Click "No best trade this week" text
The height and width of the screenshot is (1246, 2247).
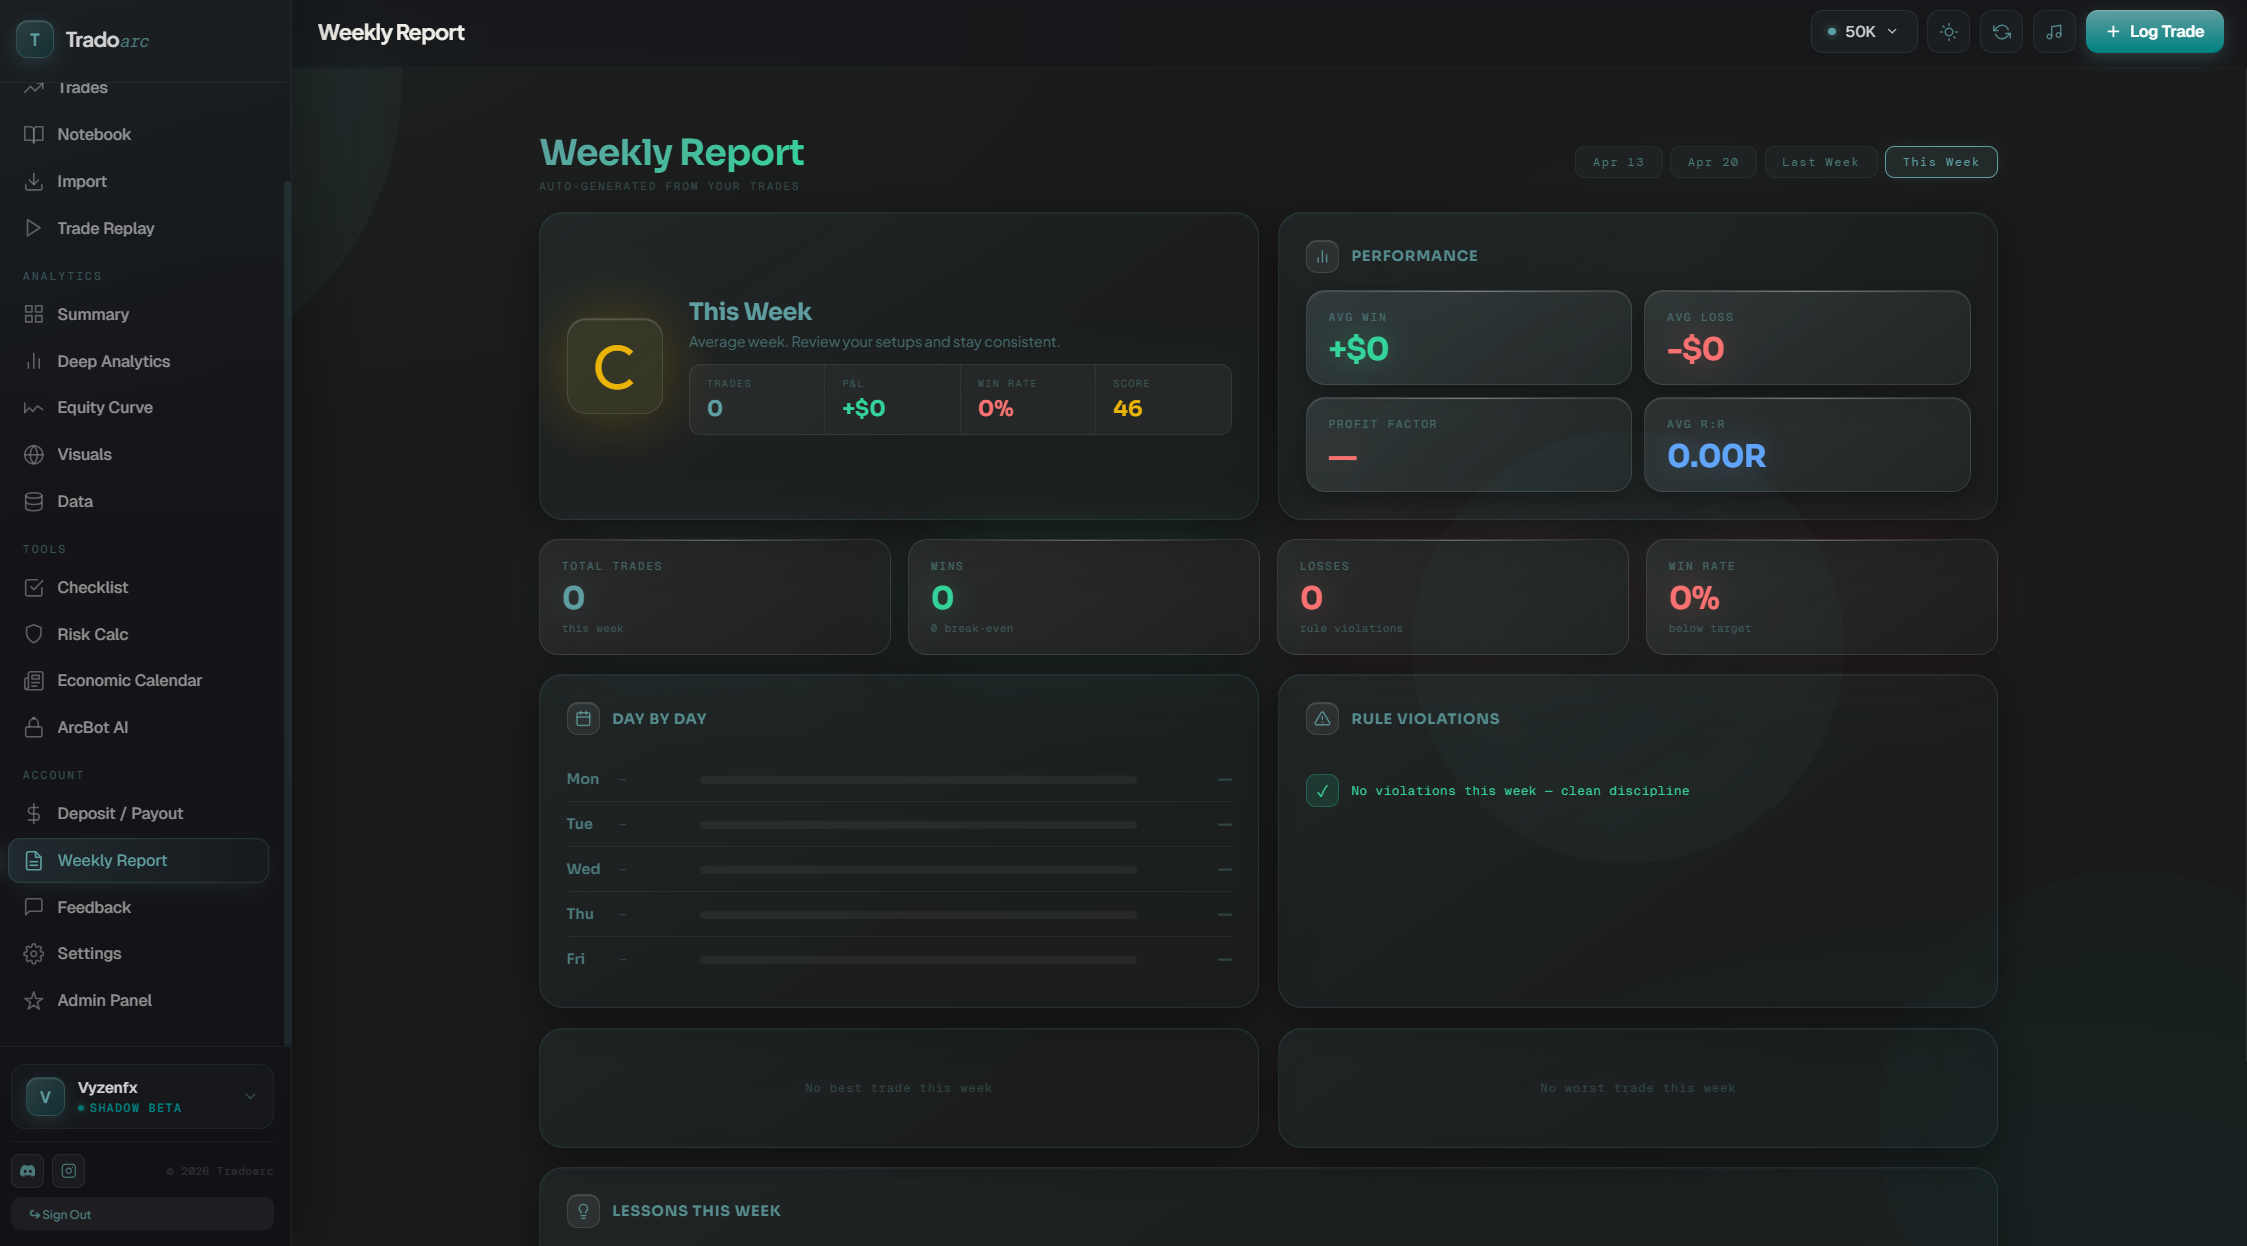(898, 1088)
